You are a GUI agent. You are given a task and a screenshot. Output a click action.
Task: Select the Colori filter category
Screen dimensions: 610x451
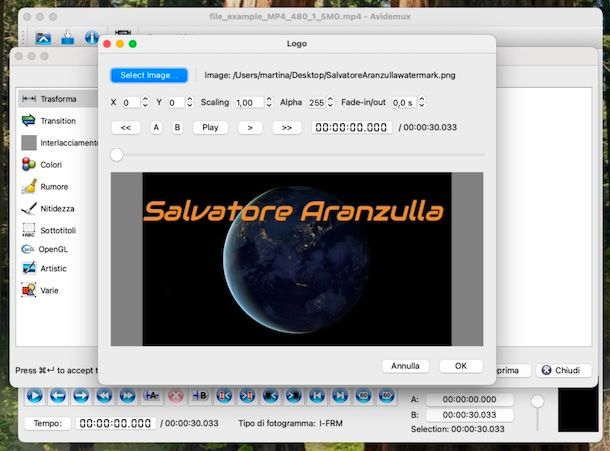[58, 165]
